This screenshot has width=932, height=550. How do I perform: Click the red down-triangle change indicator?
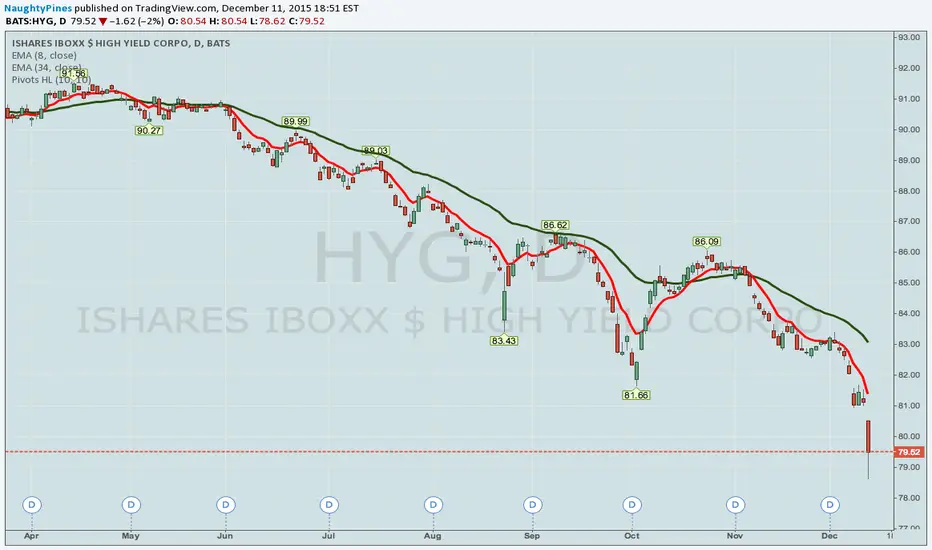coord(103,21)
